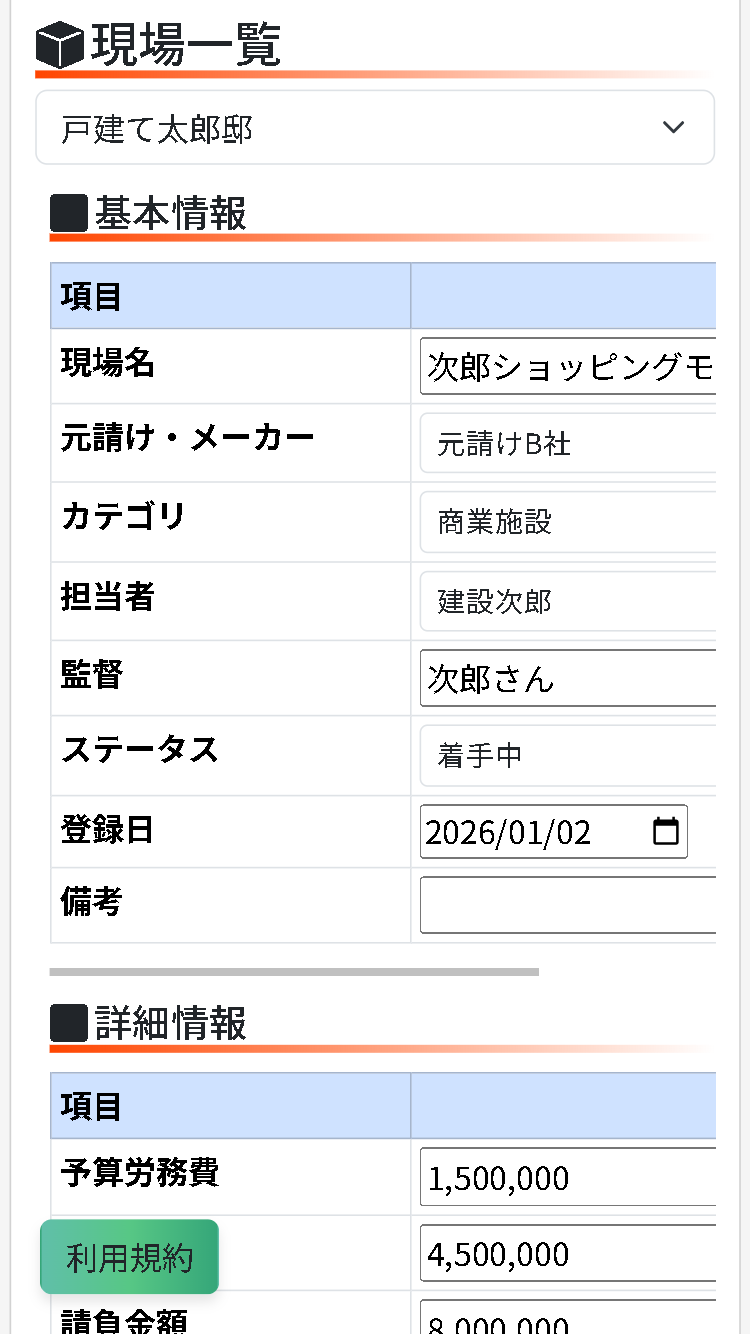750x1334 pixels.
Task: Click the input field showing 4,500,000
Action: tap(570, 1255)
